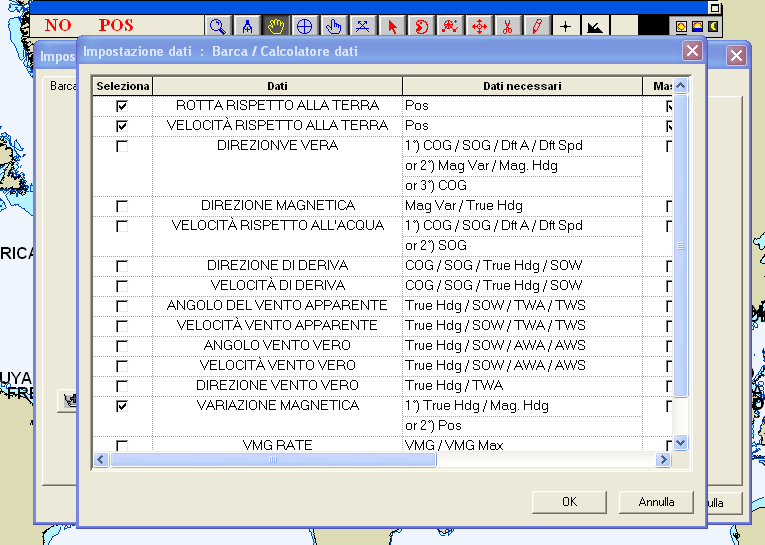Close the Barca / Calcolatore dati dialog
The image size is (765, 545).
click(x=692, y=50)
